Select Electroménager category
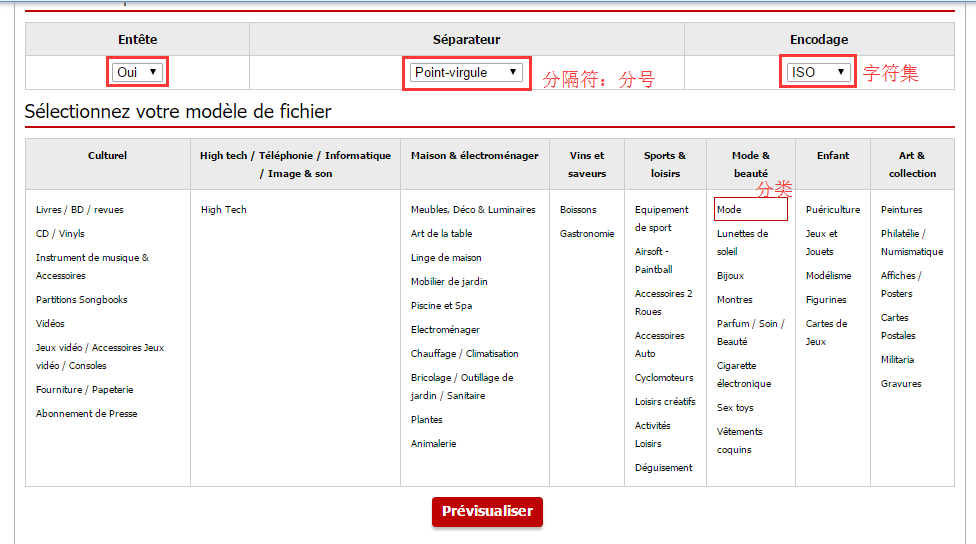Viewport: 976px width, 544px height. pos(445,330)
